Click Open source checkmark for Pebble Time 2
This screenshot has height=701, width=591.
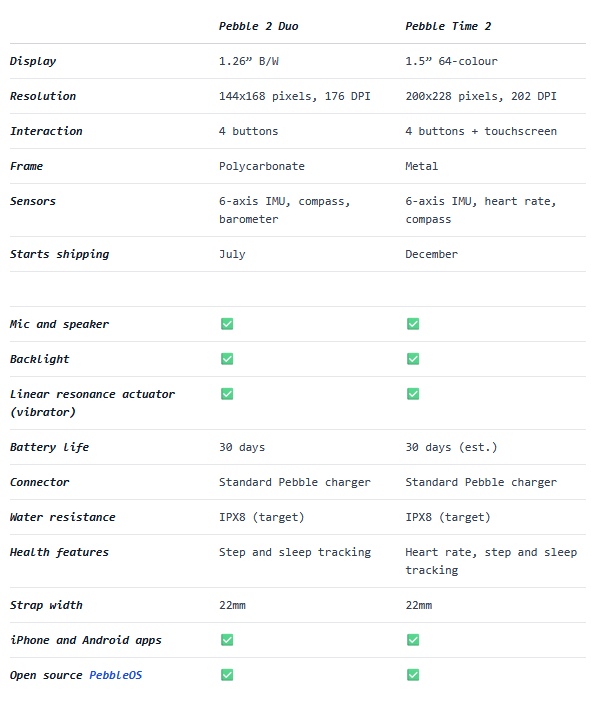pos(413,675)
